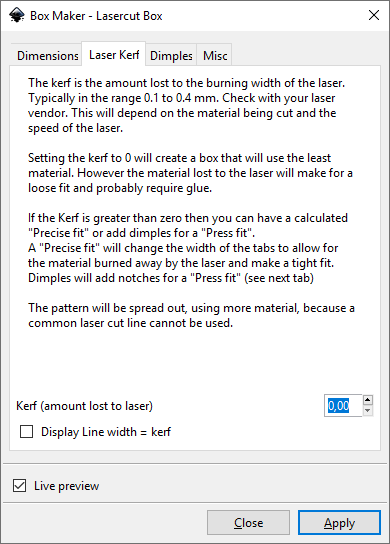Open the Dimples tab
The width and height of the screenshot is (390, 544).
[x=171, y=55]
